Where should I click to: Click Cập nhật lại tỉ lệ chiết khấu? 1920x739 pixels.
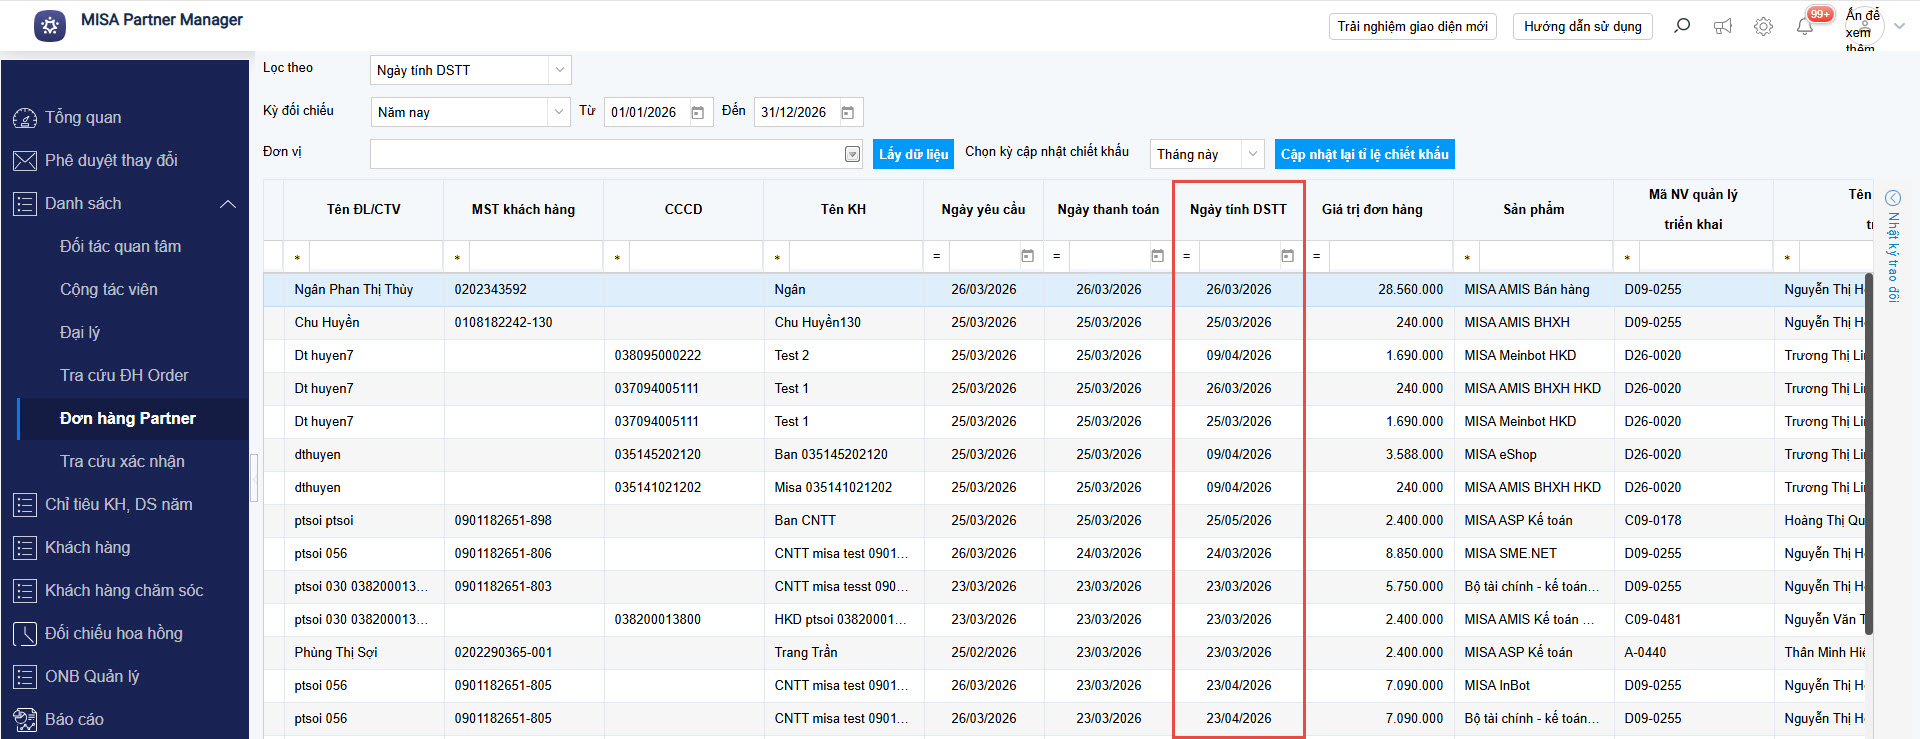point(1364,154)
